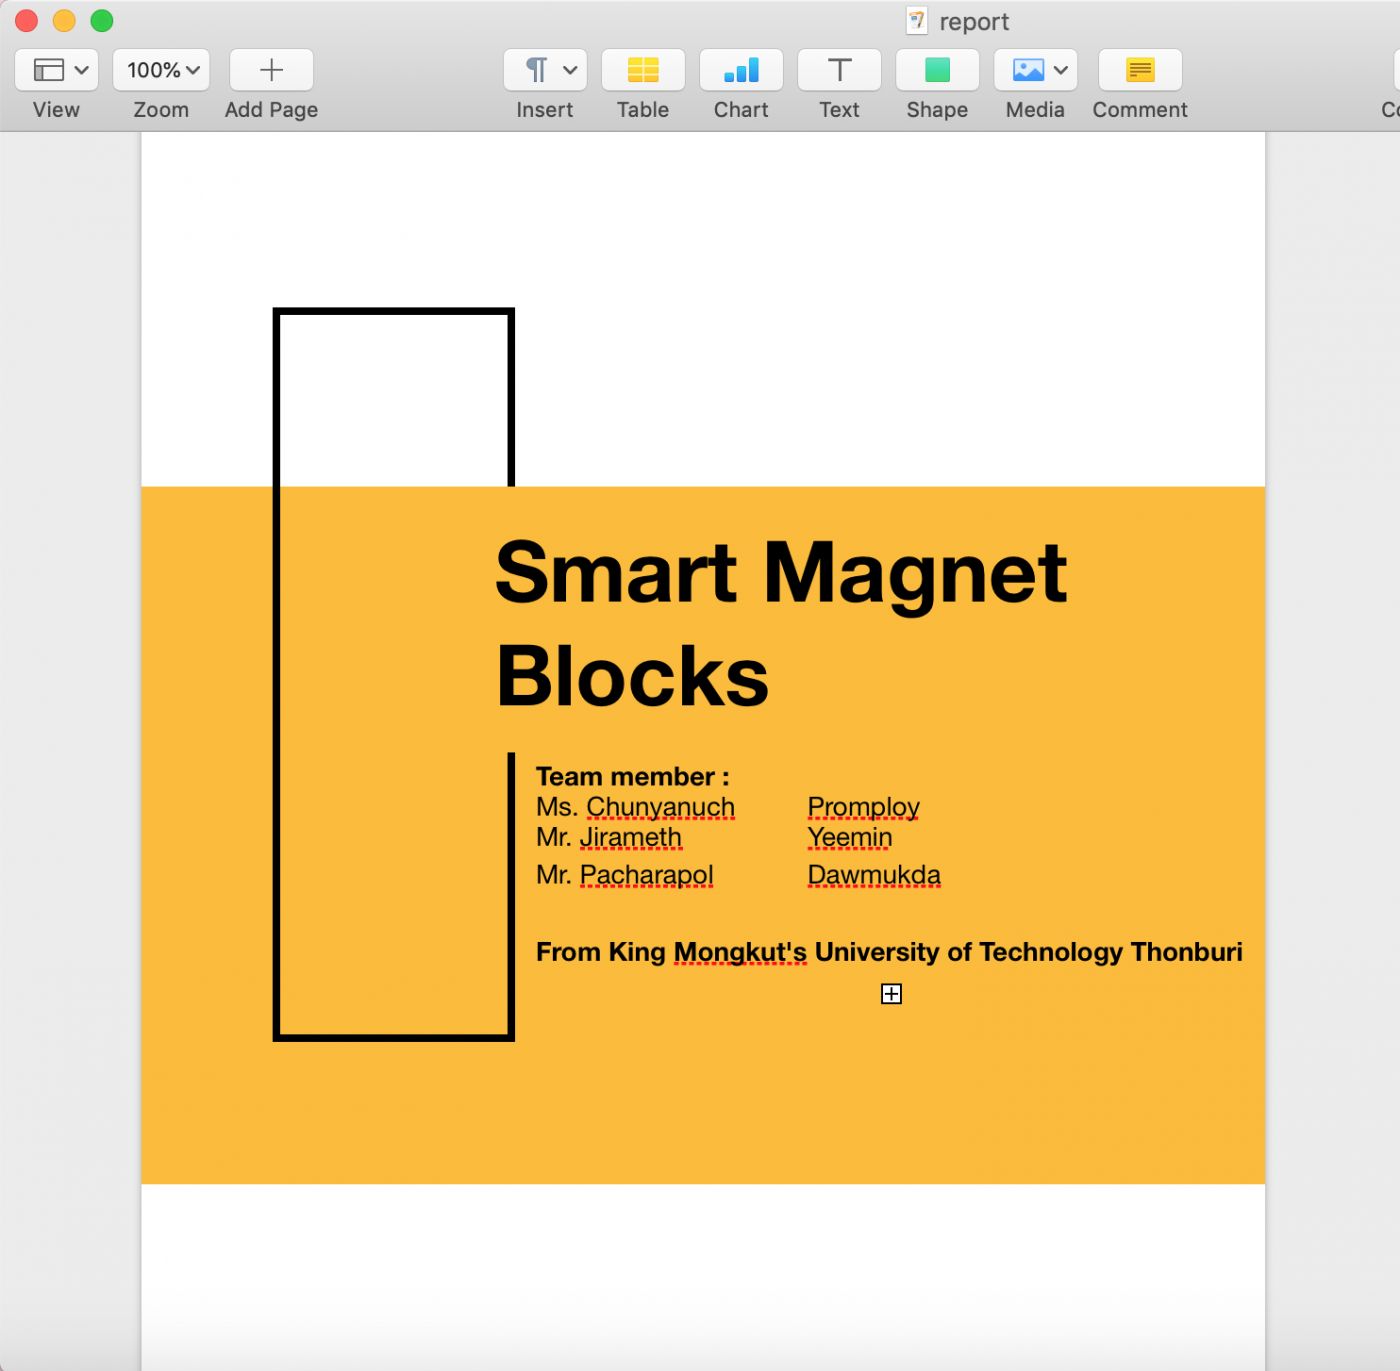Click the report document title icon

click(x=916, y=21)
